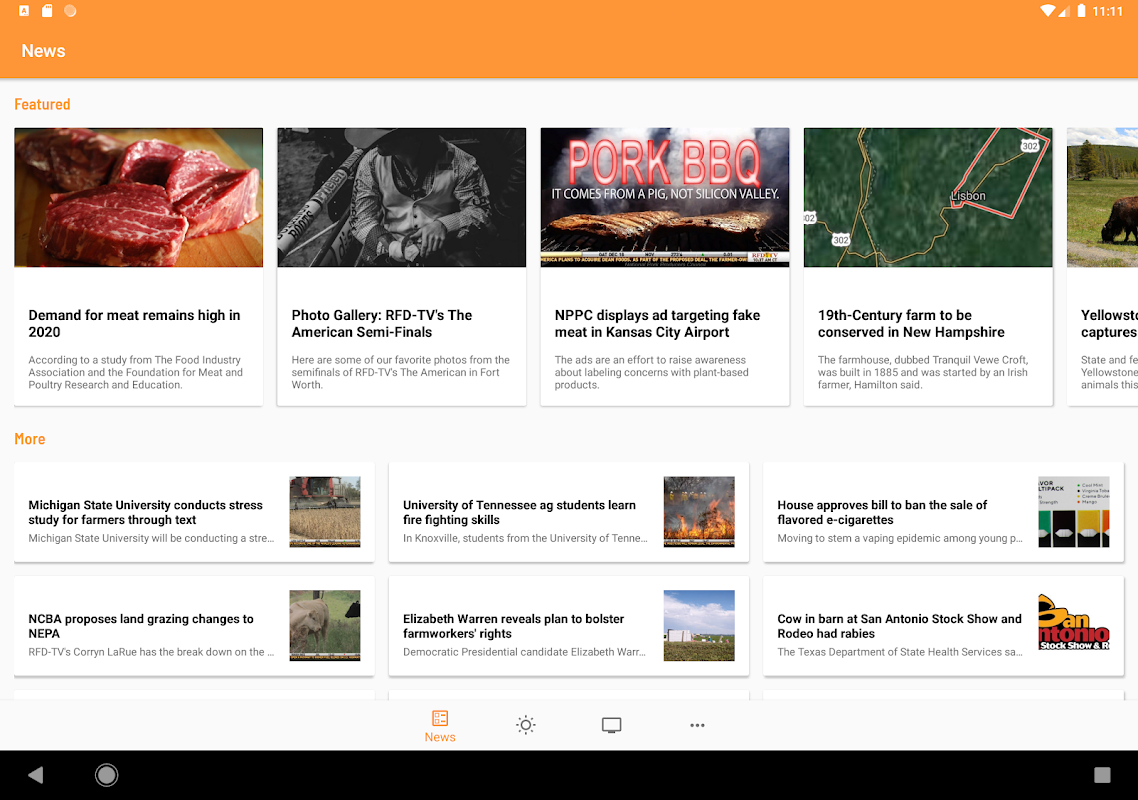Viewport: 1138px width, 800px height.
Task: Open House bill flavored e-cigarettes headline
Action: coord(882,513)
